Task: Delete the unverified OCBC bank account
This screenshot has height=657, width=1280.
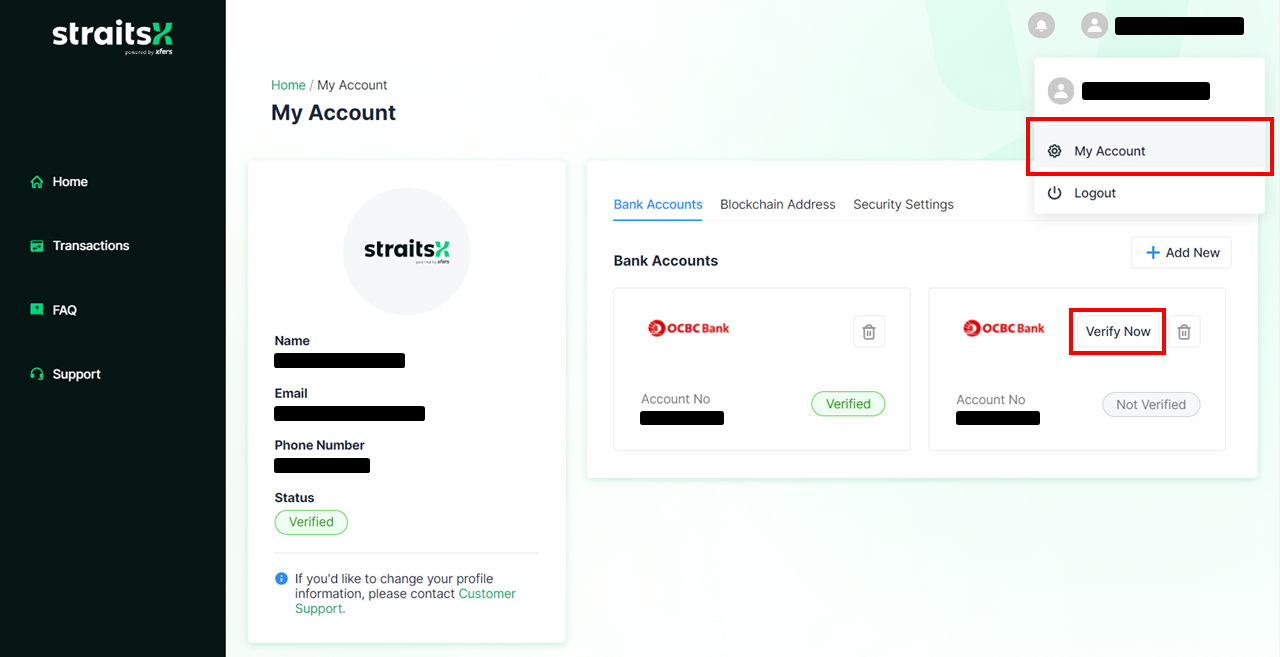Action: [1184, 331]
